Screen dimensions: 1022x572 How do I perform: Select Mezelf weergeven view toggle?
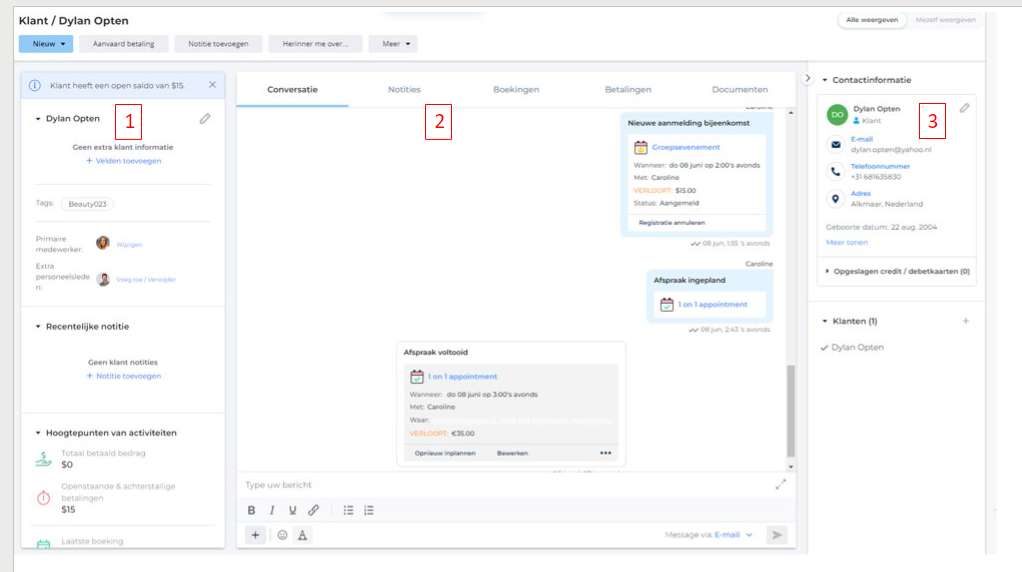point(945,20)
